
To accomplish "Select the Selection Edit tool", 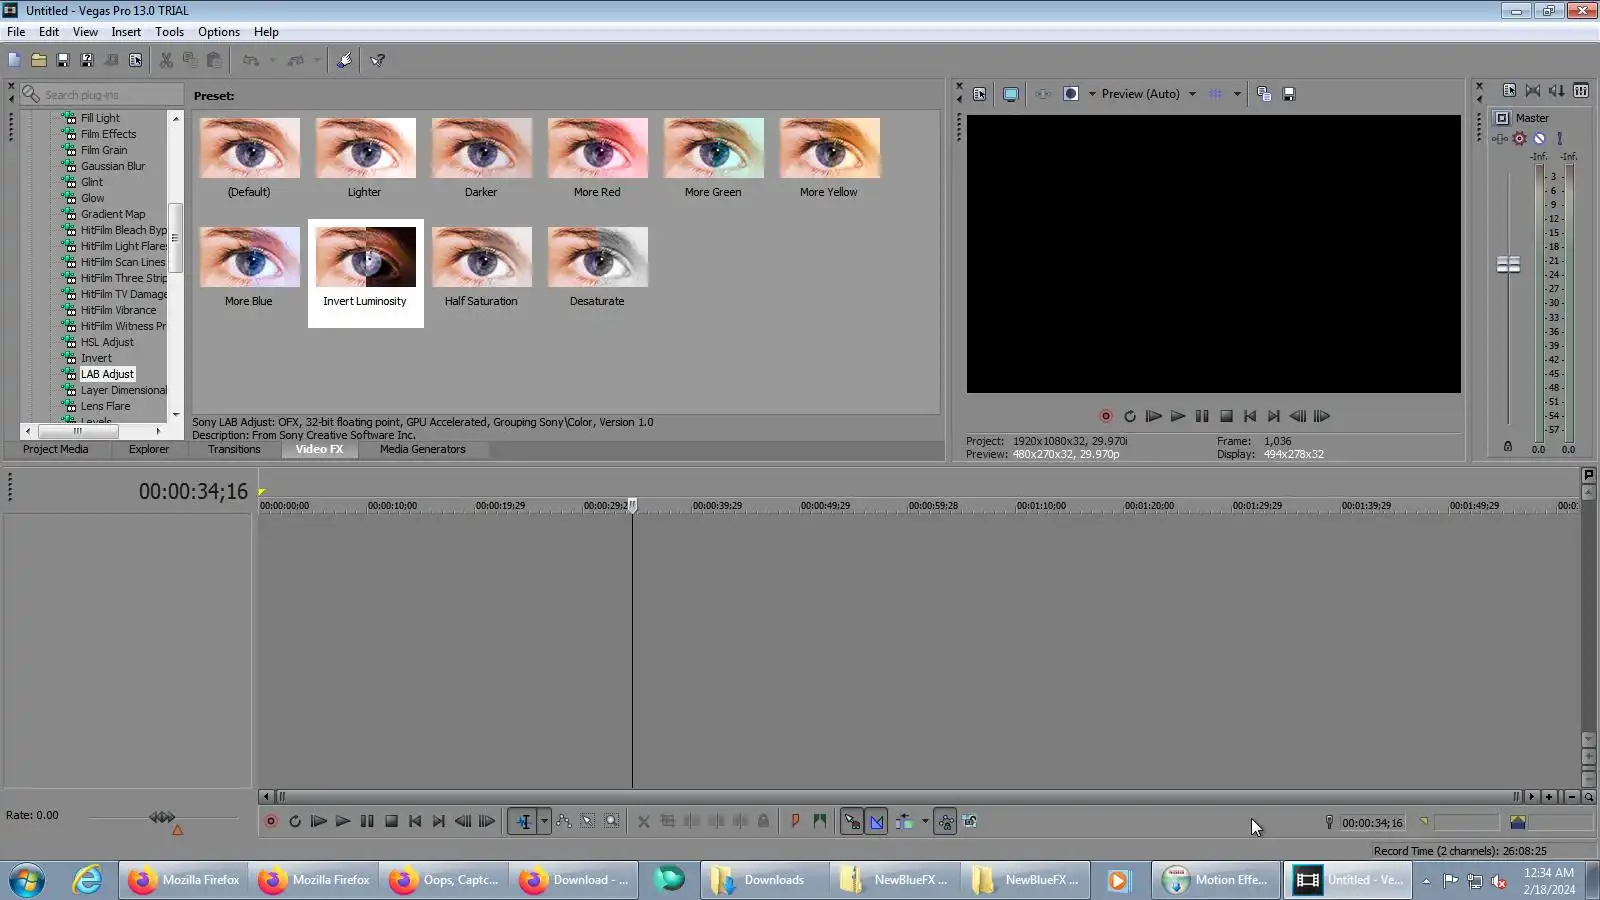I will pyautogui.click(x=588, y=822).
